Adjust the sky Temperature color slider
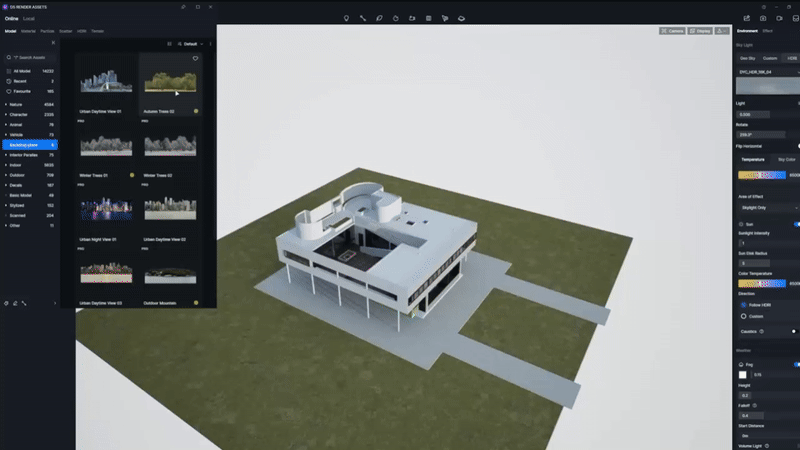The height and width of the screenshot is (450, 800). point(762,175)
